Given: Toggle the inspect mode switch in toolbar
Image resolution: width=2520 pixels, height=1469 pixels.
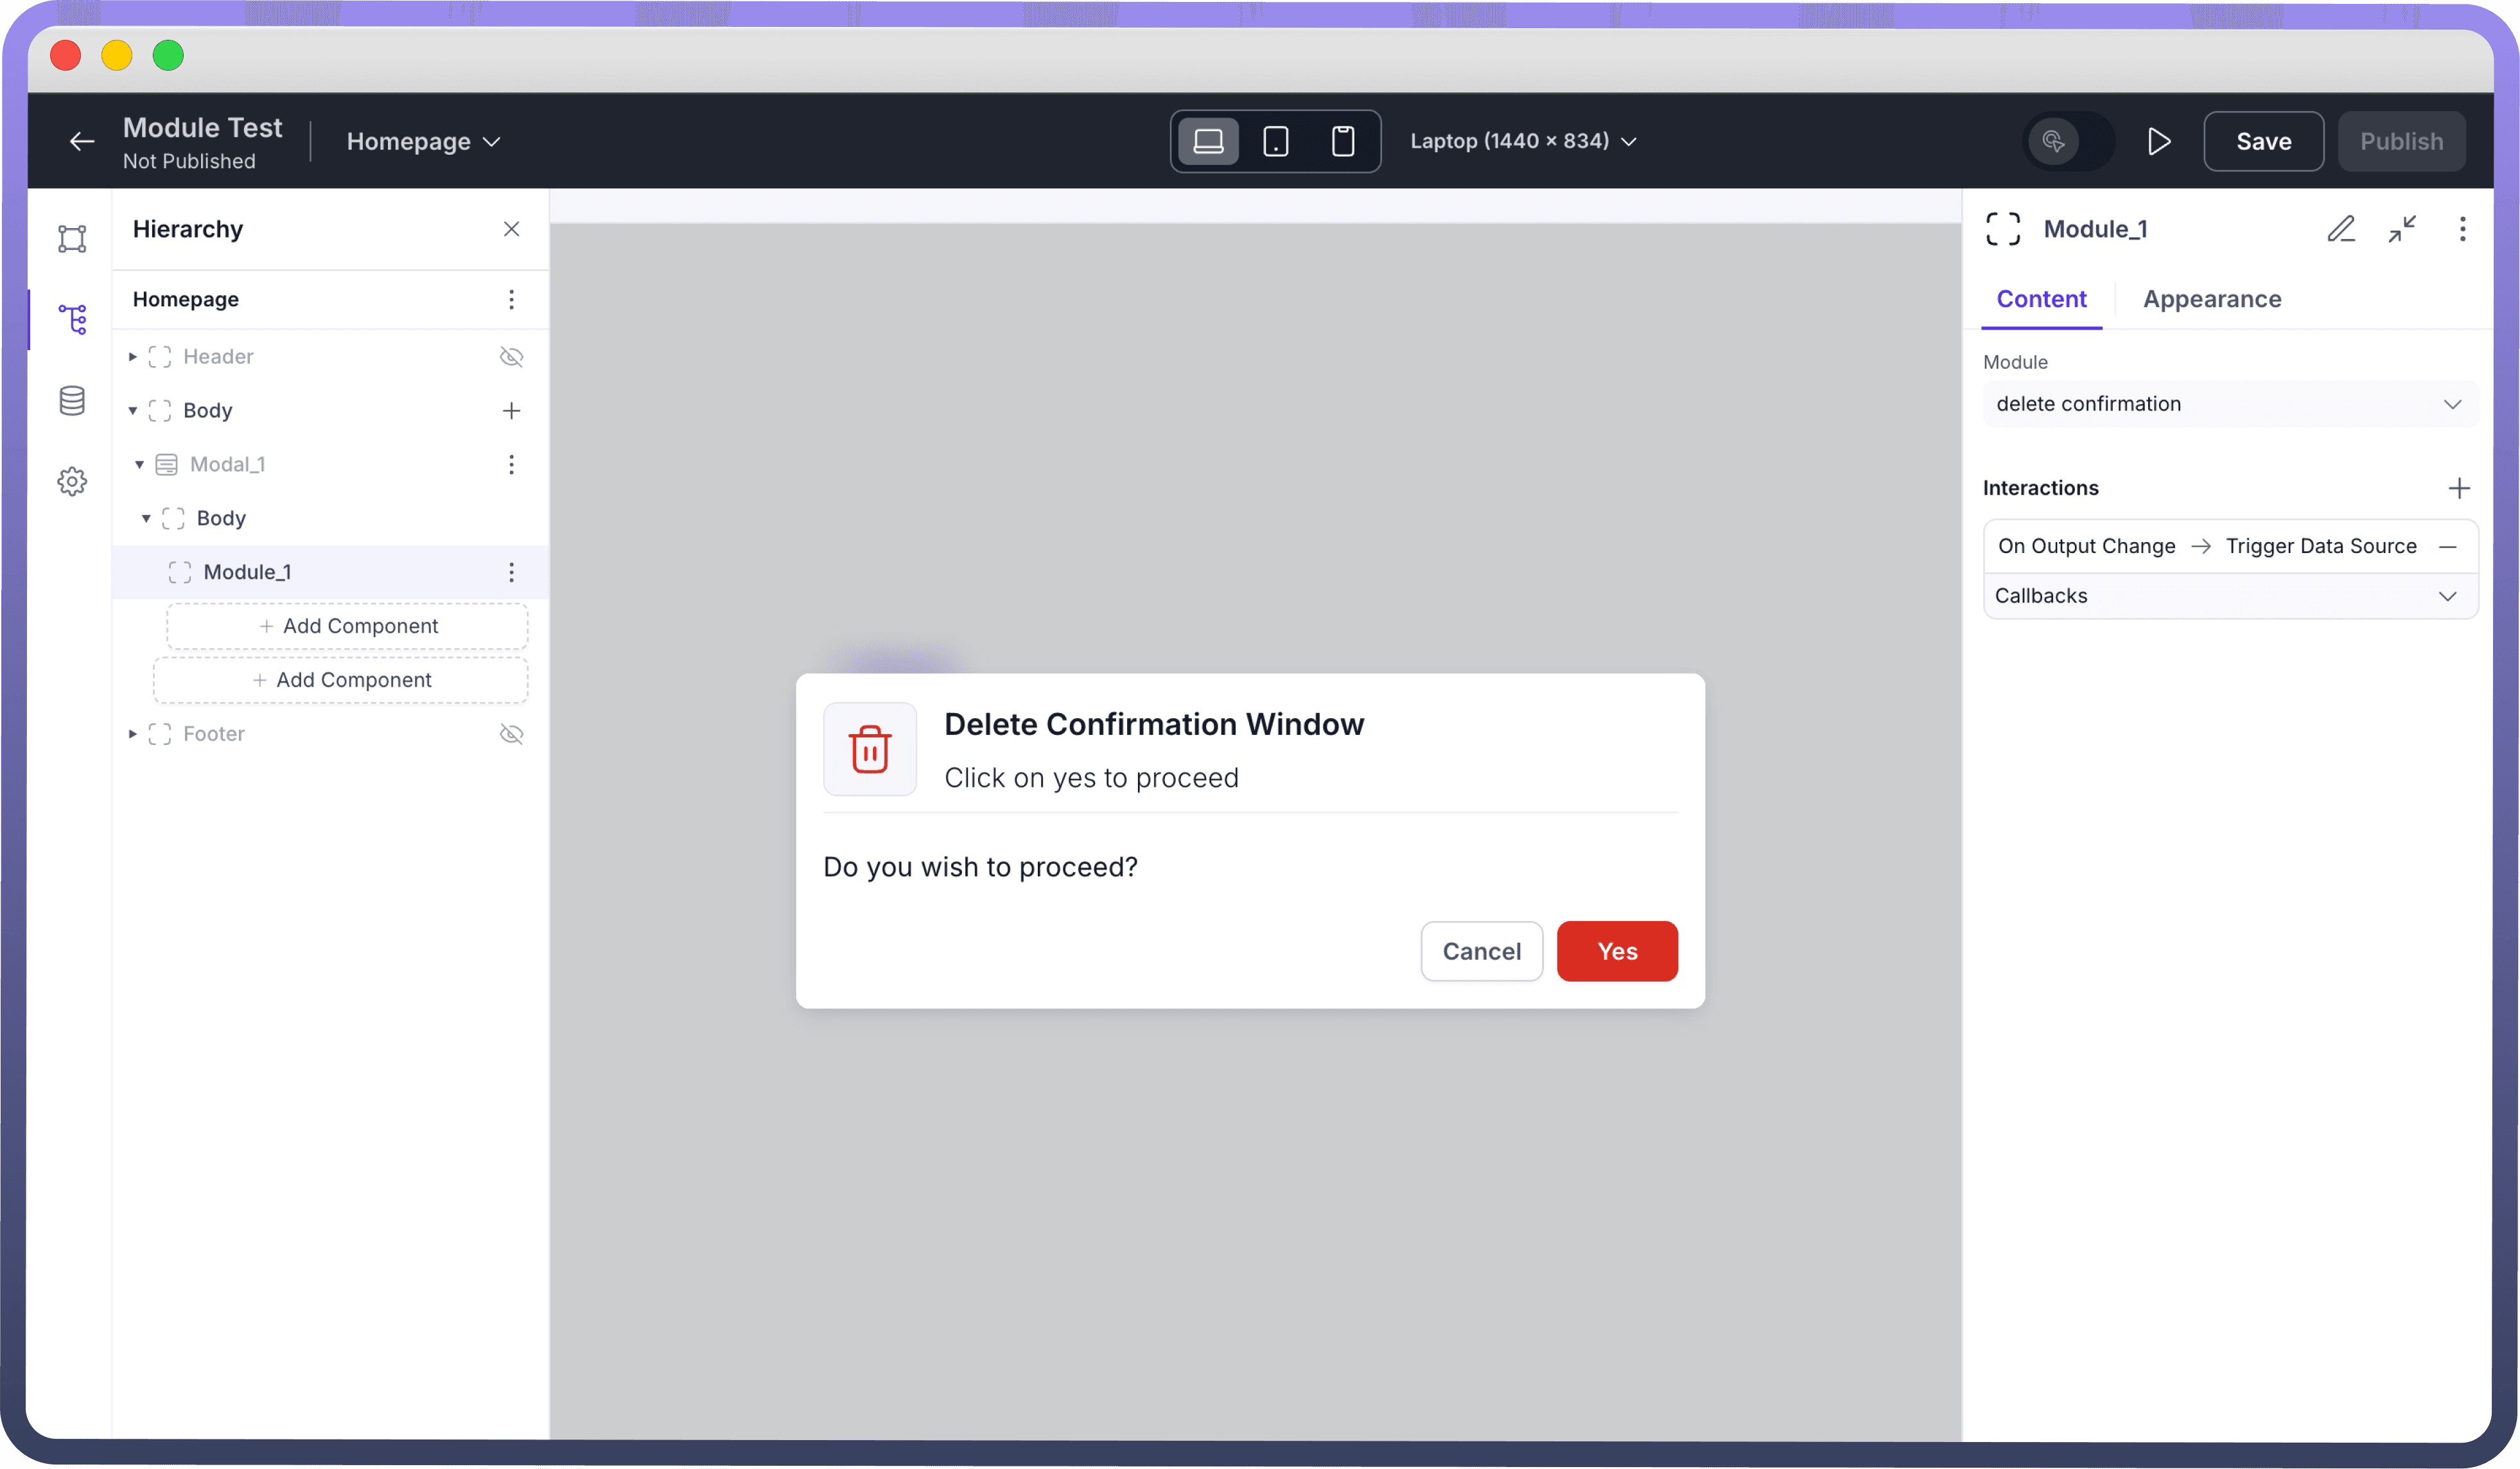Looking at the screenshot, I should tap(2067, 141).
